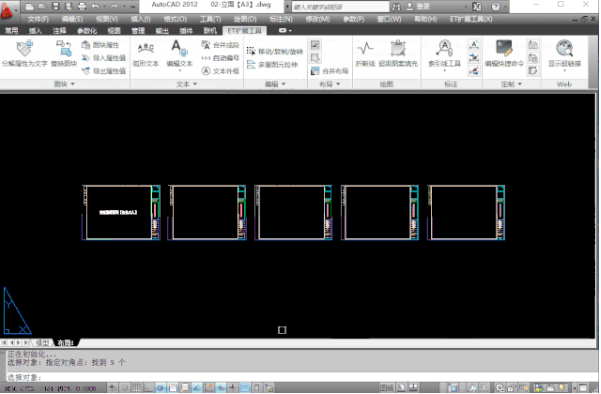Toggle the 图纸 paper space status button
Image resolution: width=601 pixels, height=394 pixels.
pyautogui.click(x=387, y=388)
